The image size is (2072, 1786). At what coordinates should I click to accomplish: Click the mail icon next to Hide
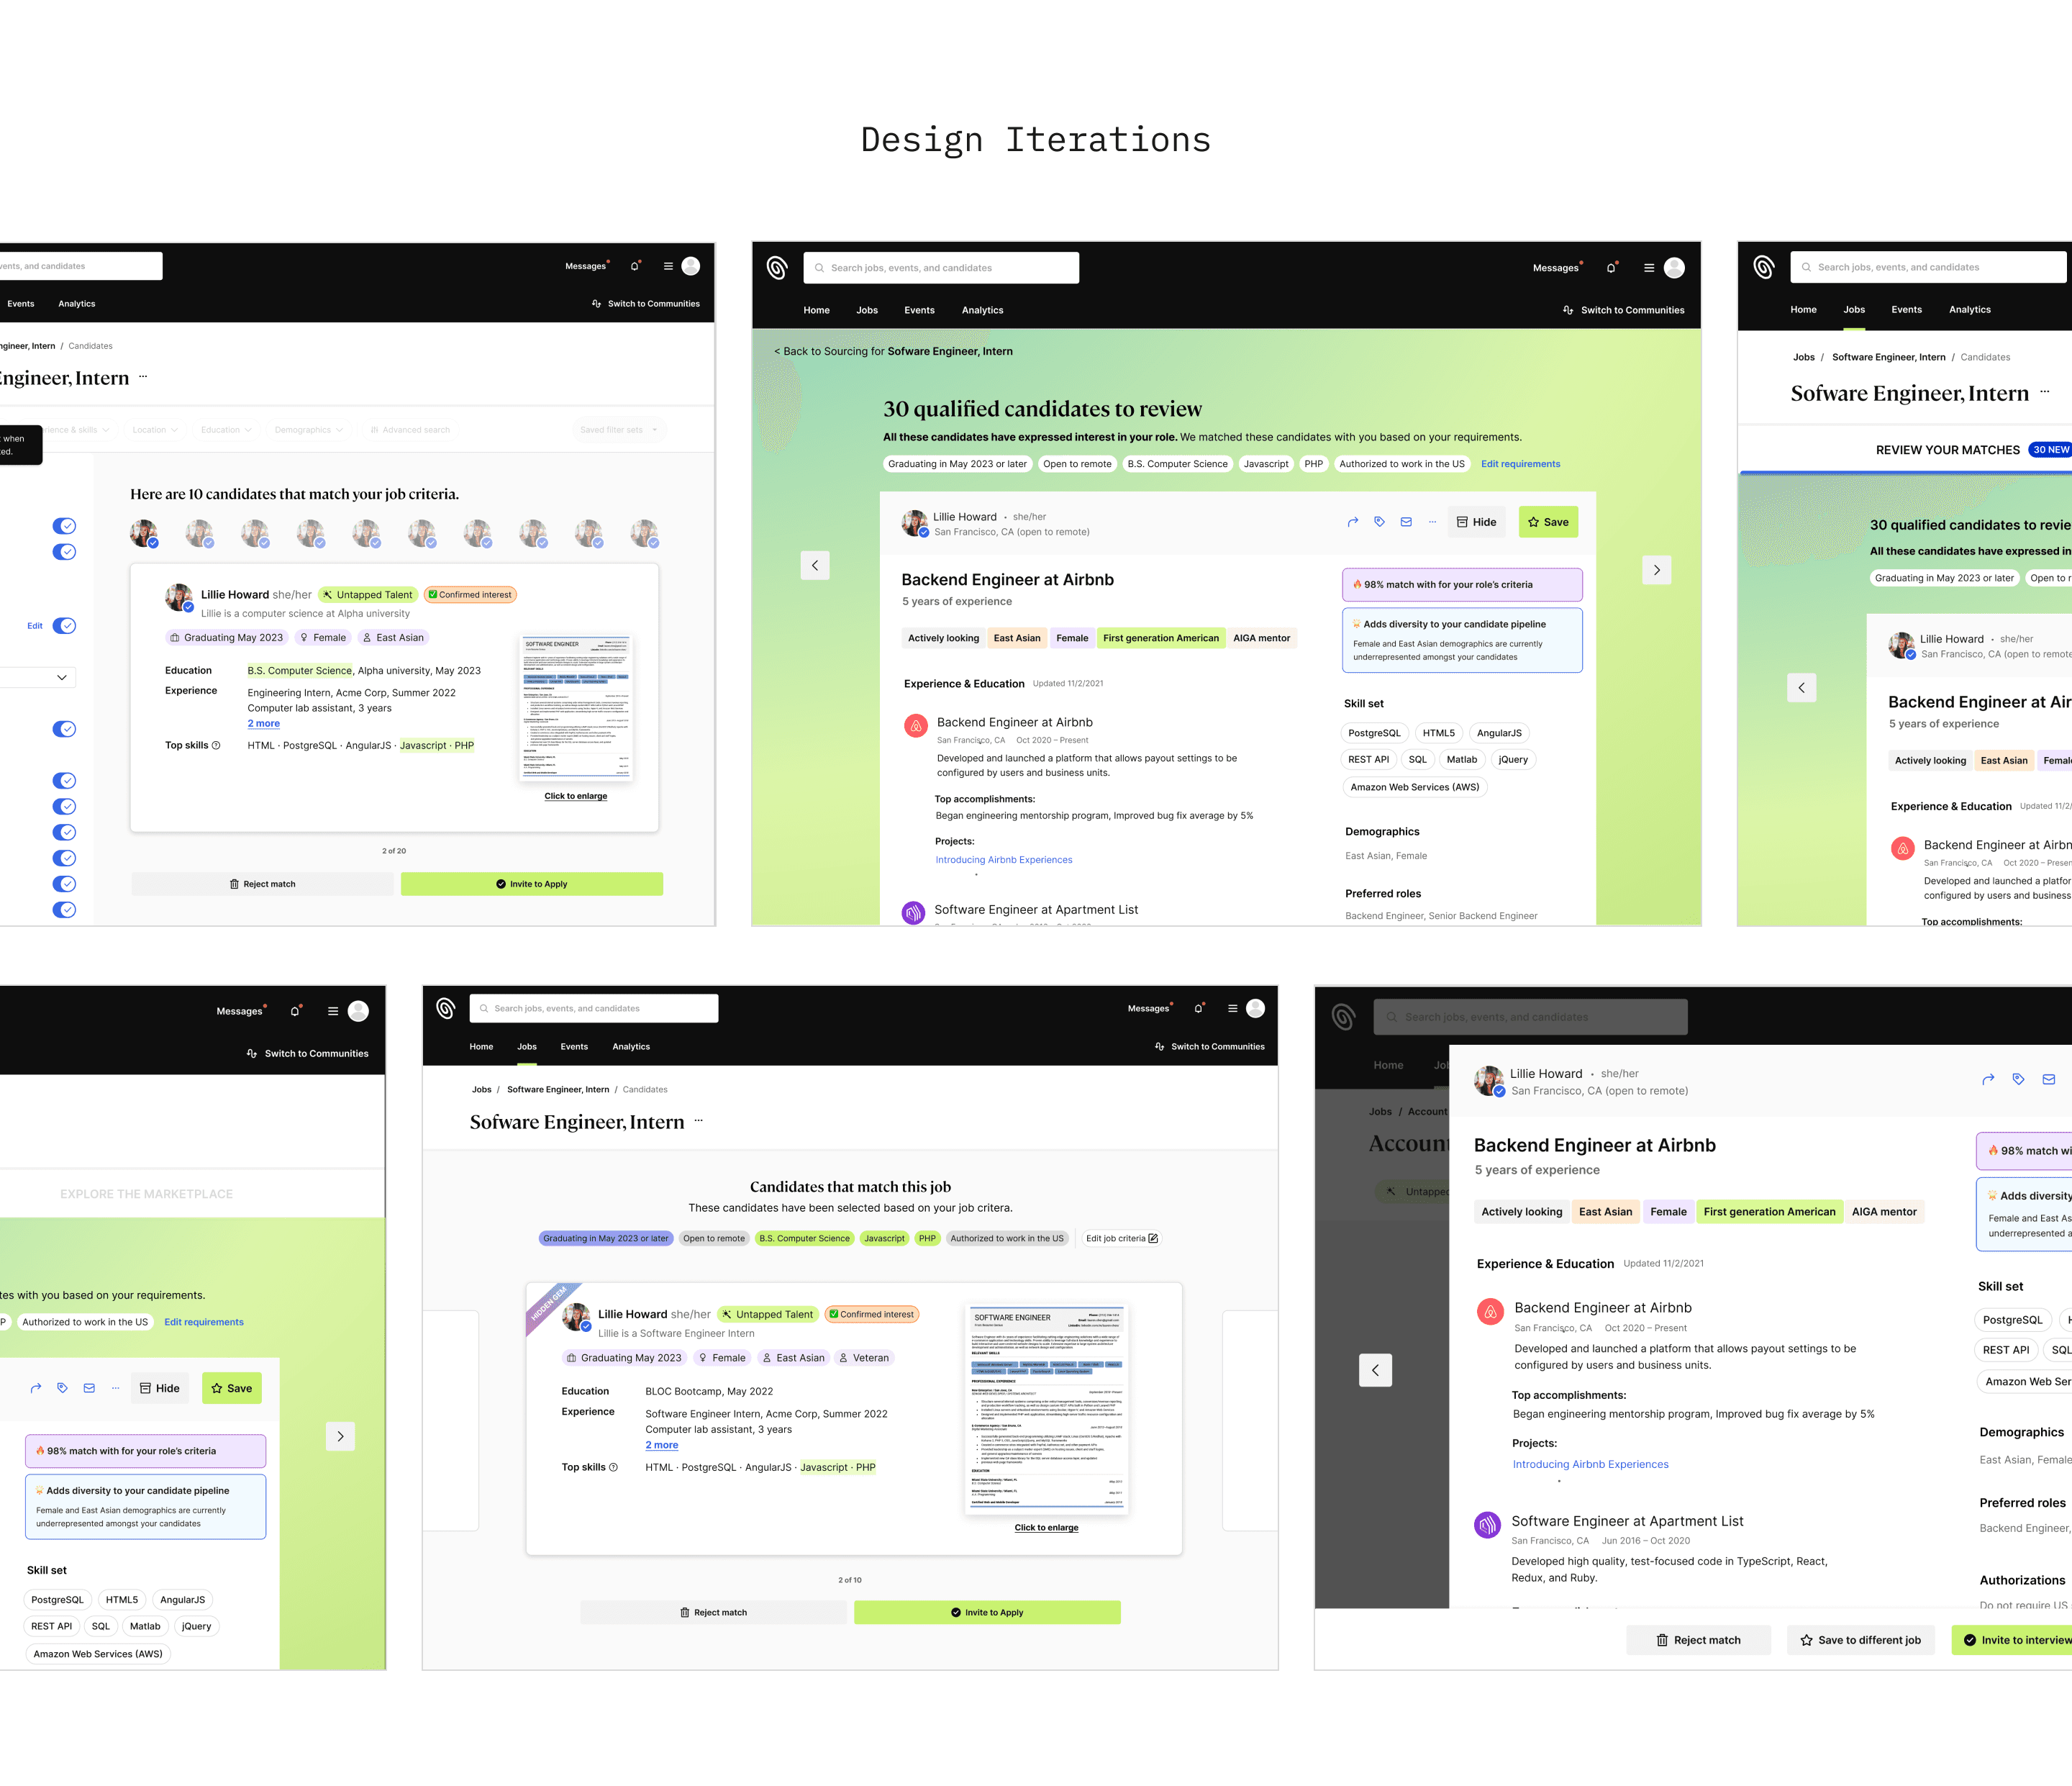pos(1406,522)
